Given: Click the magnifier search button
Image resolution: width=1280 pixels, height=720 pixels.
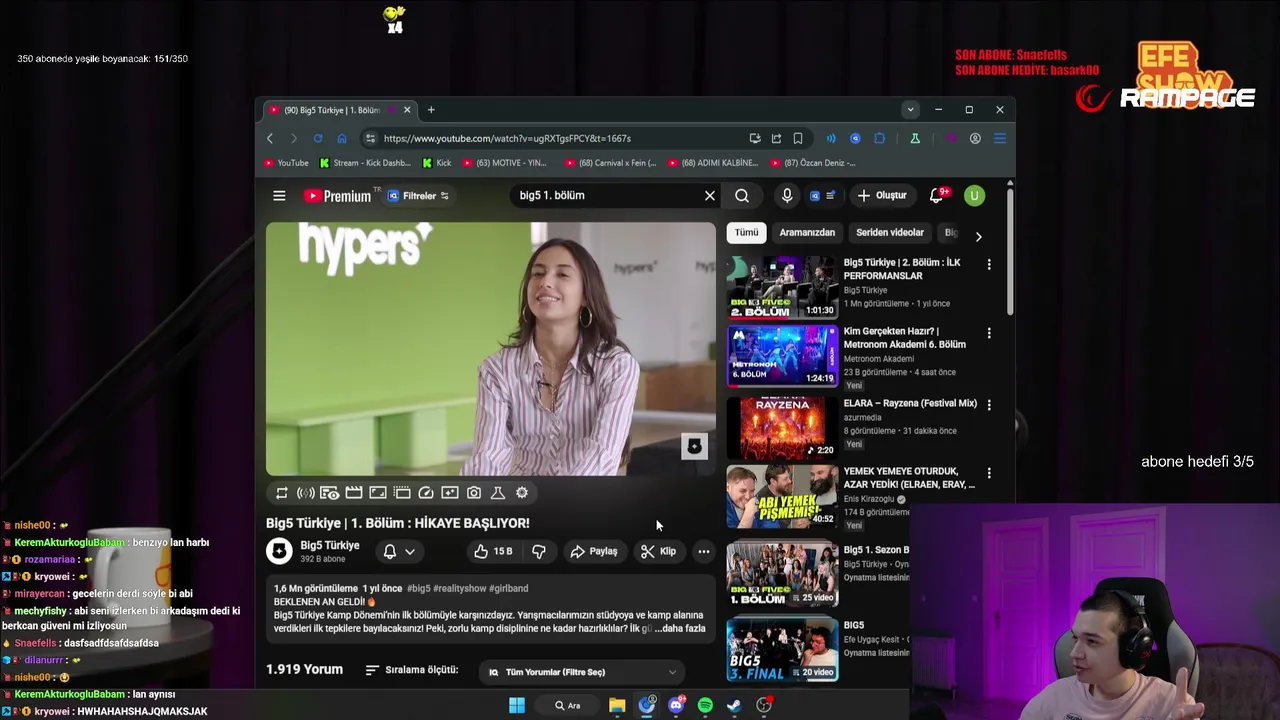Looking at the screenshot, I should point(742,196).
